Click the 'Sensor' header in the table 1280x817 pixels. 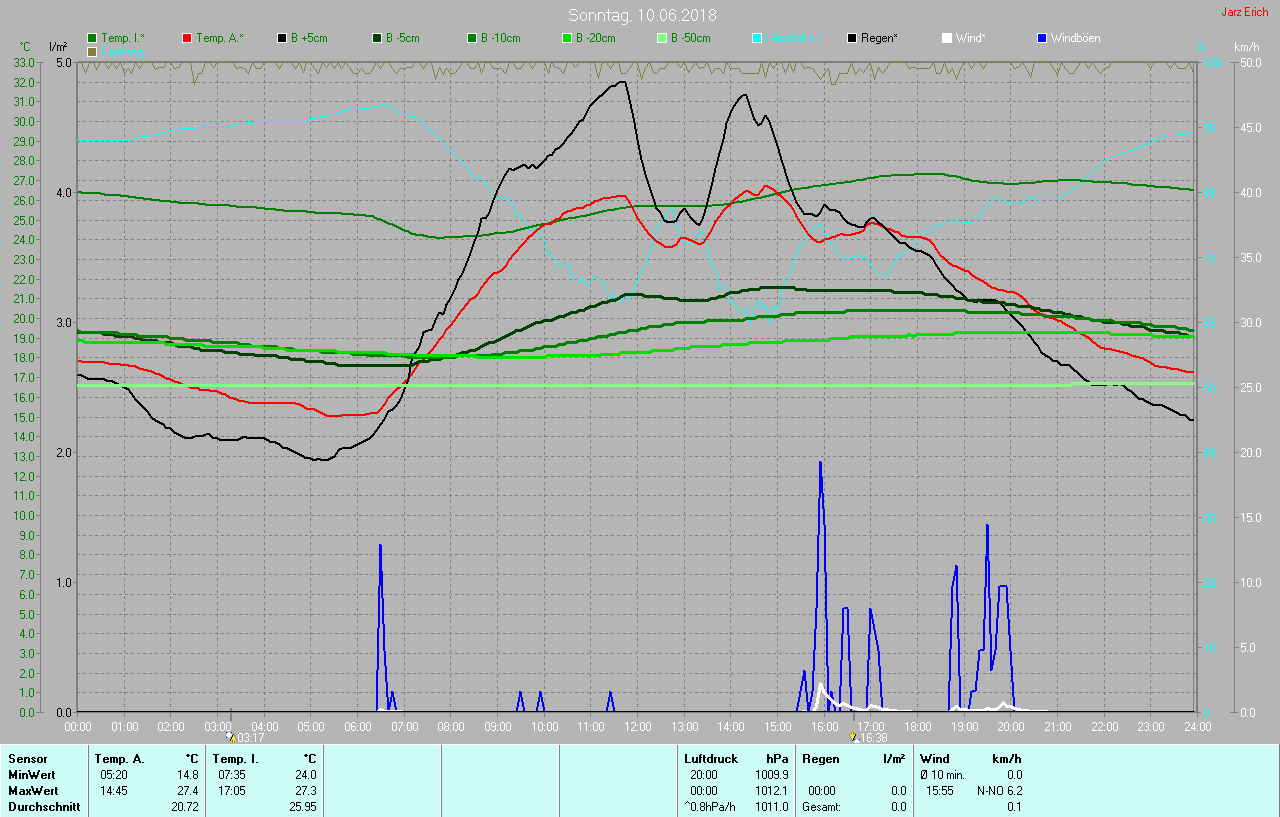click(x=27, y=759)
